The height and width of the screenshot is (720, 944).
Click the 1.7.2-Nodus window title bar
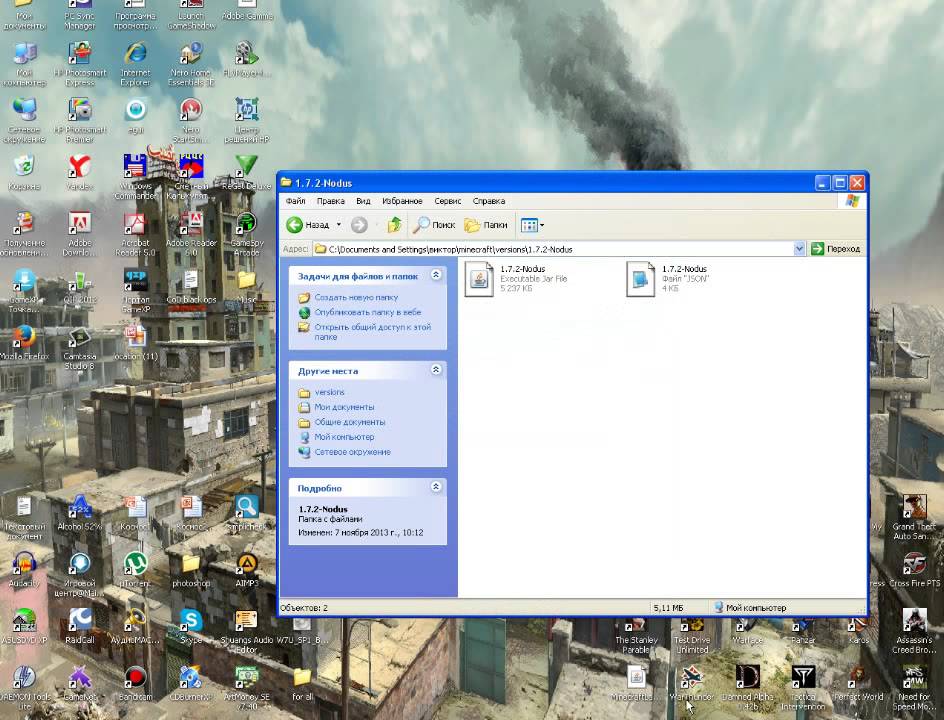(x=545, y=182)
